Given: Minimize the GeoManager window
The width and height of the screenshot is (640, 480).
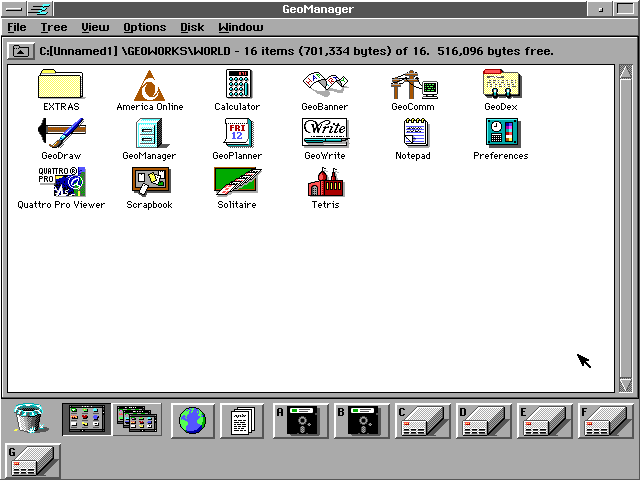Looking at the screenshot, I should point(600,9).
